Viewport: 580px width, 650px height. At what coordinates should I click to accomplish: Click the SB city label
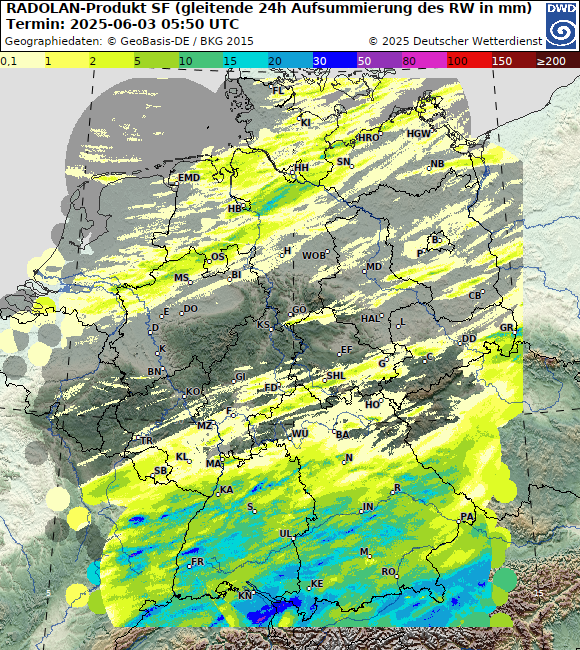[x=160, y=471]
